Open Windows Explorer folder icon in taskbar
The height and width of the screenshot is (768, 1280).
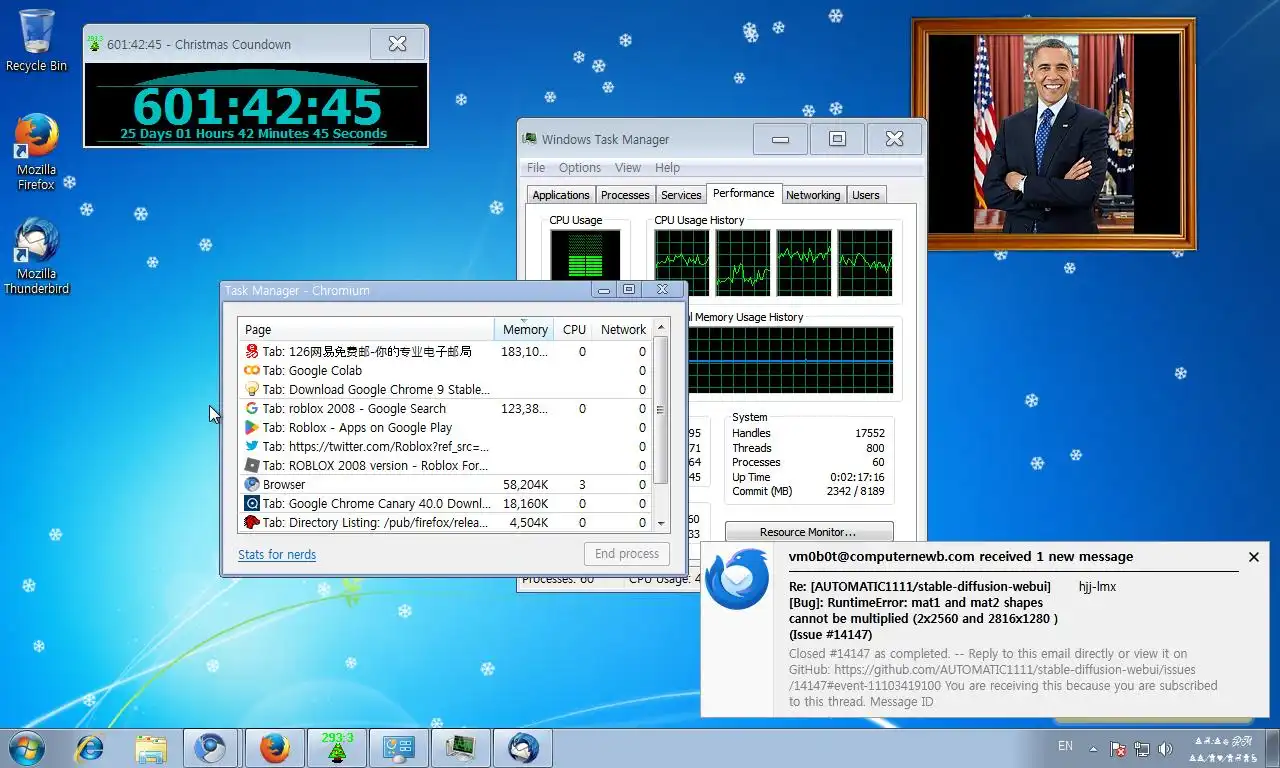pyautogui.click(x=151, y=748)
